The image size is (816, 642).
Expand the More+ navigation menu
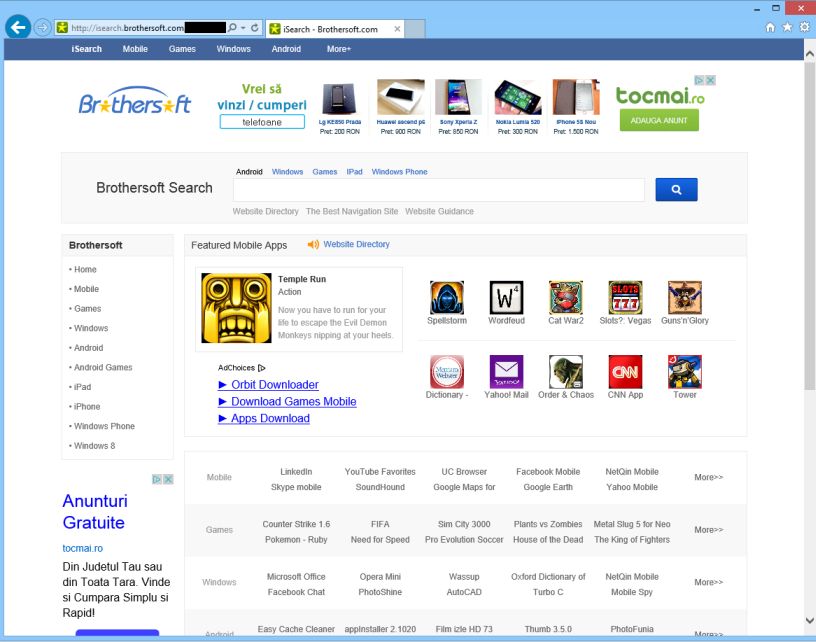click(339, 49)
